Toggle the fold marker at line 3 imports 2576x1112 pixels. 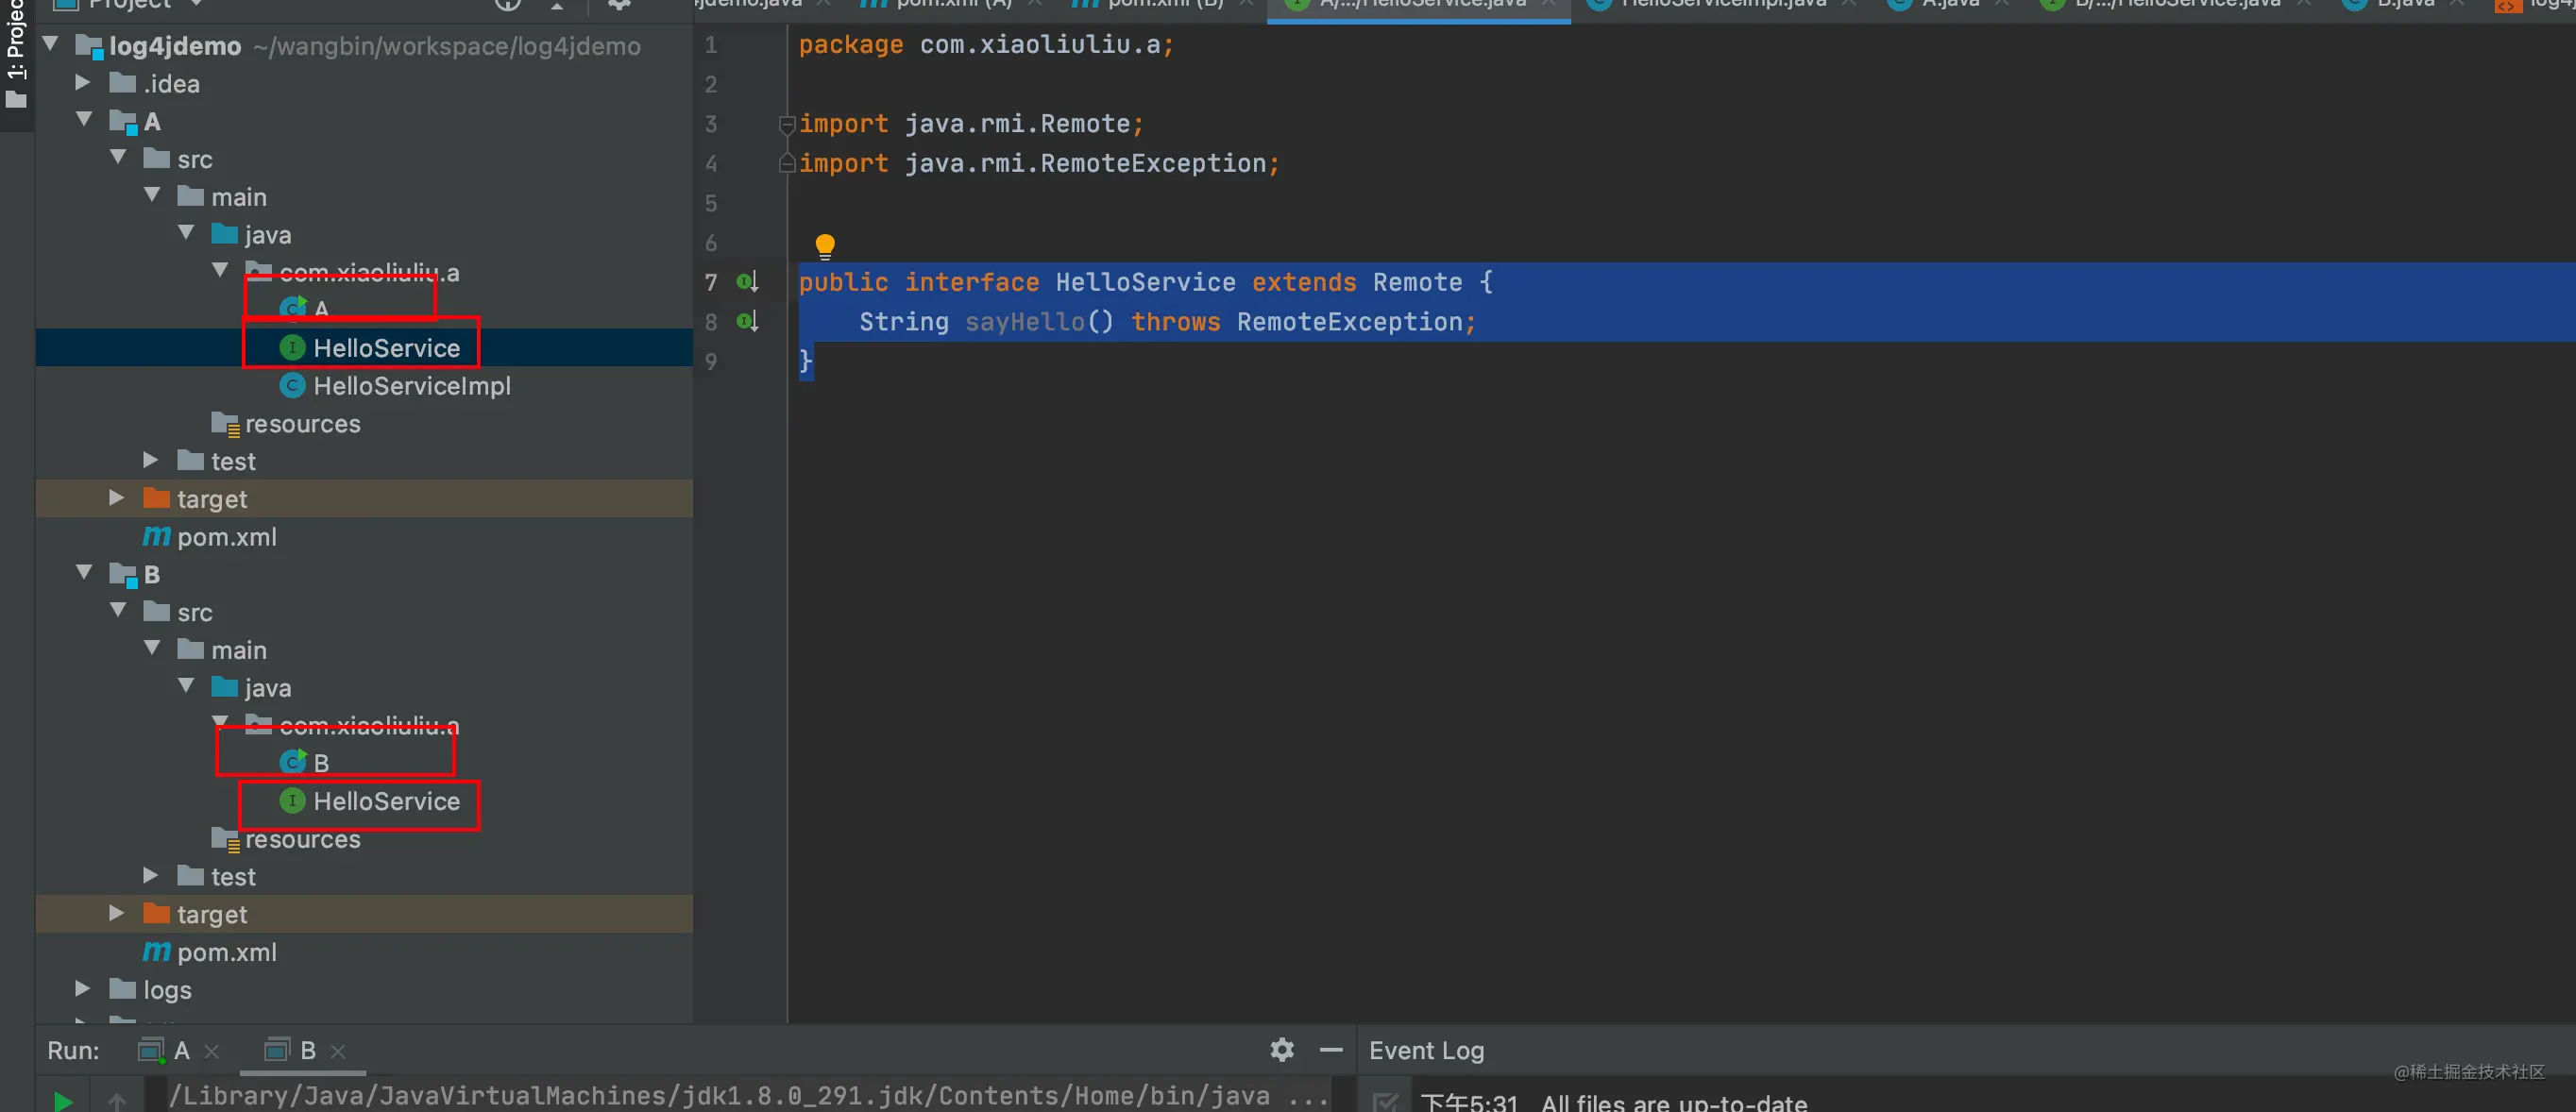click(x=787, y=124)
